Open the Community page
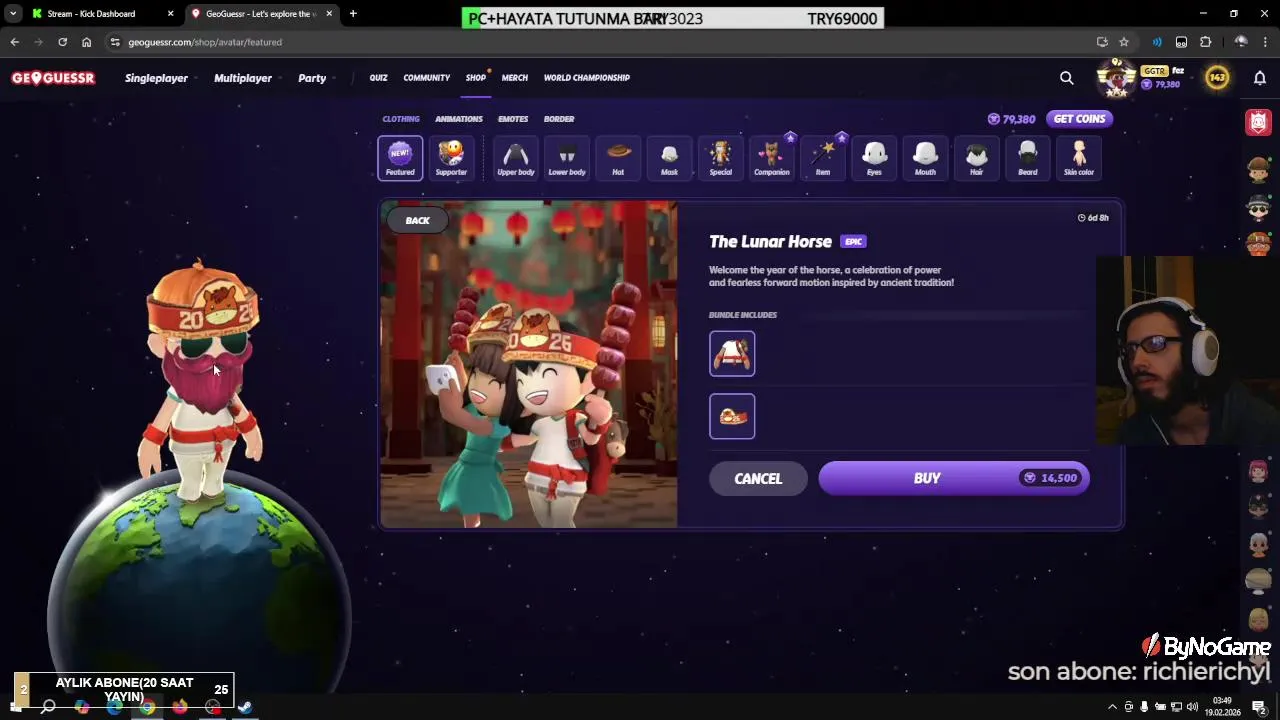Viewport: 1280px width, 720px height. (x=427, y=78)
